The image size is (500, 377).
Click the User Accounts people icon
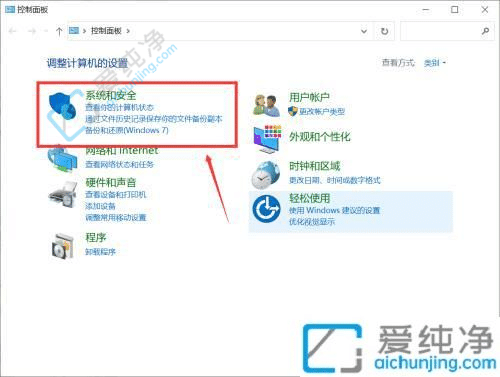coord(267,105)
